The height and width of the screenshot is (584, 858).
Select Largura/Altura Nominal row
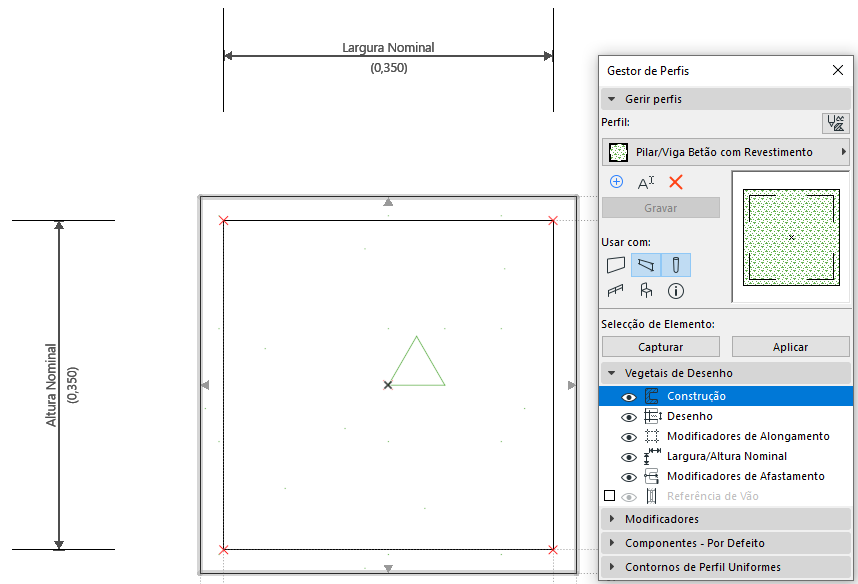726,456
